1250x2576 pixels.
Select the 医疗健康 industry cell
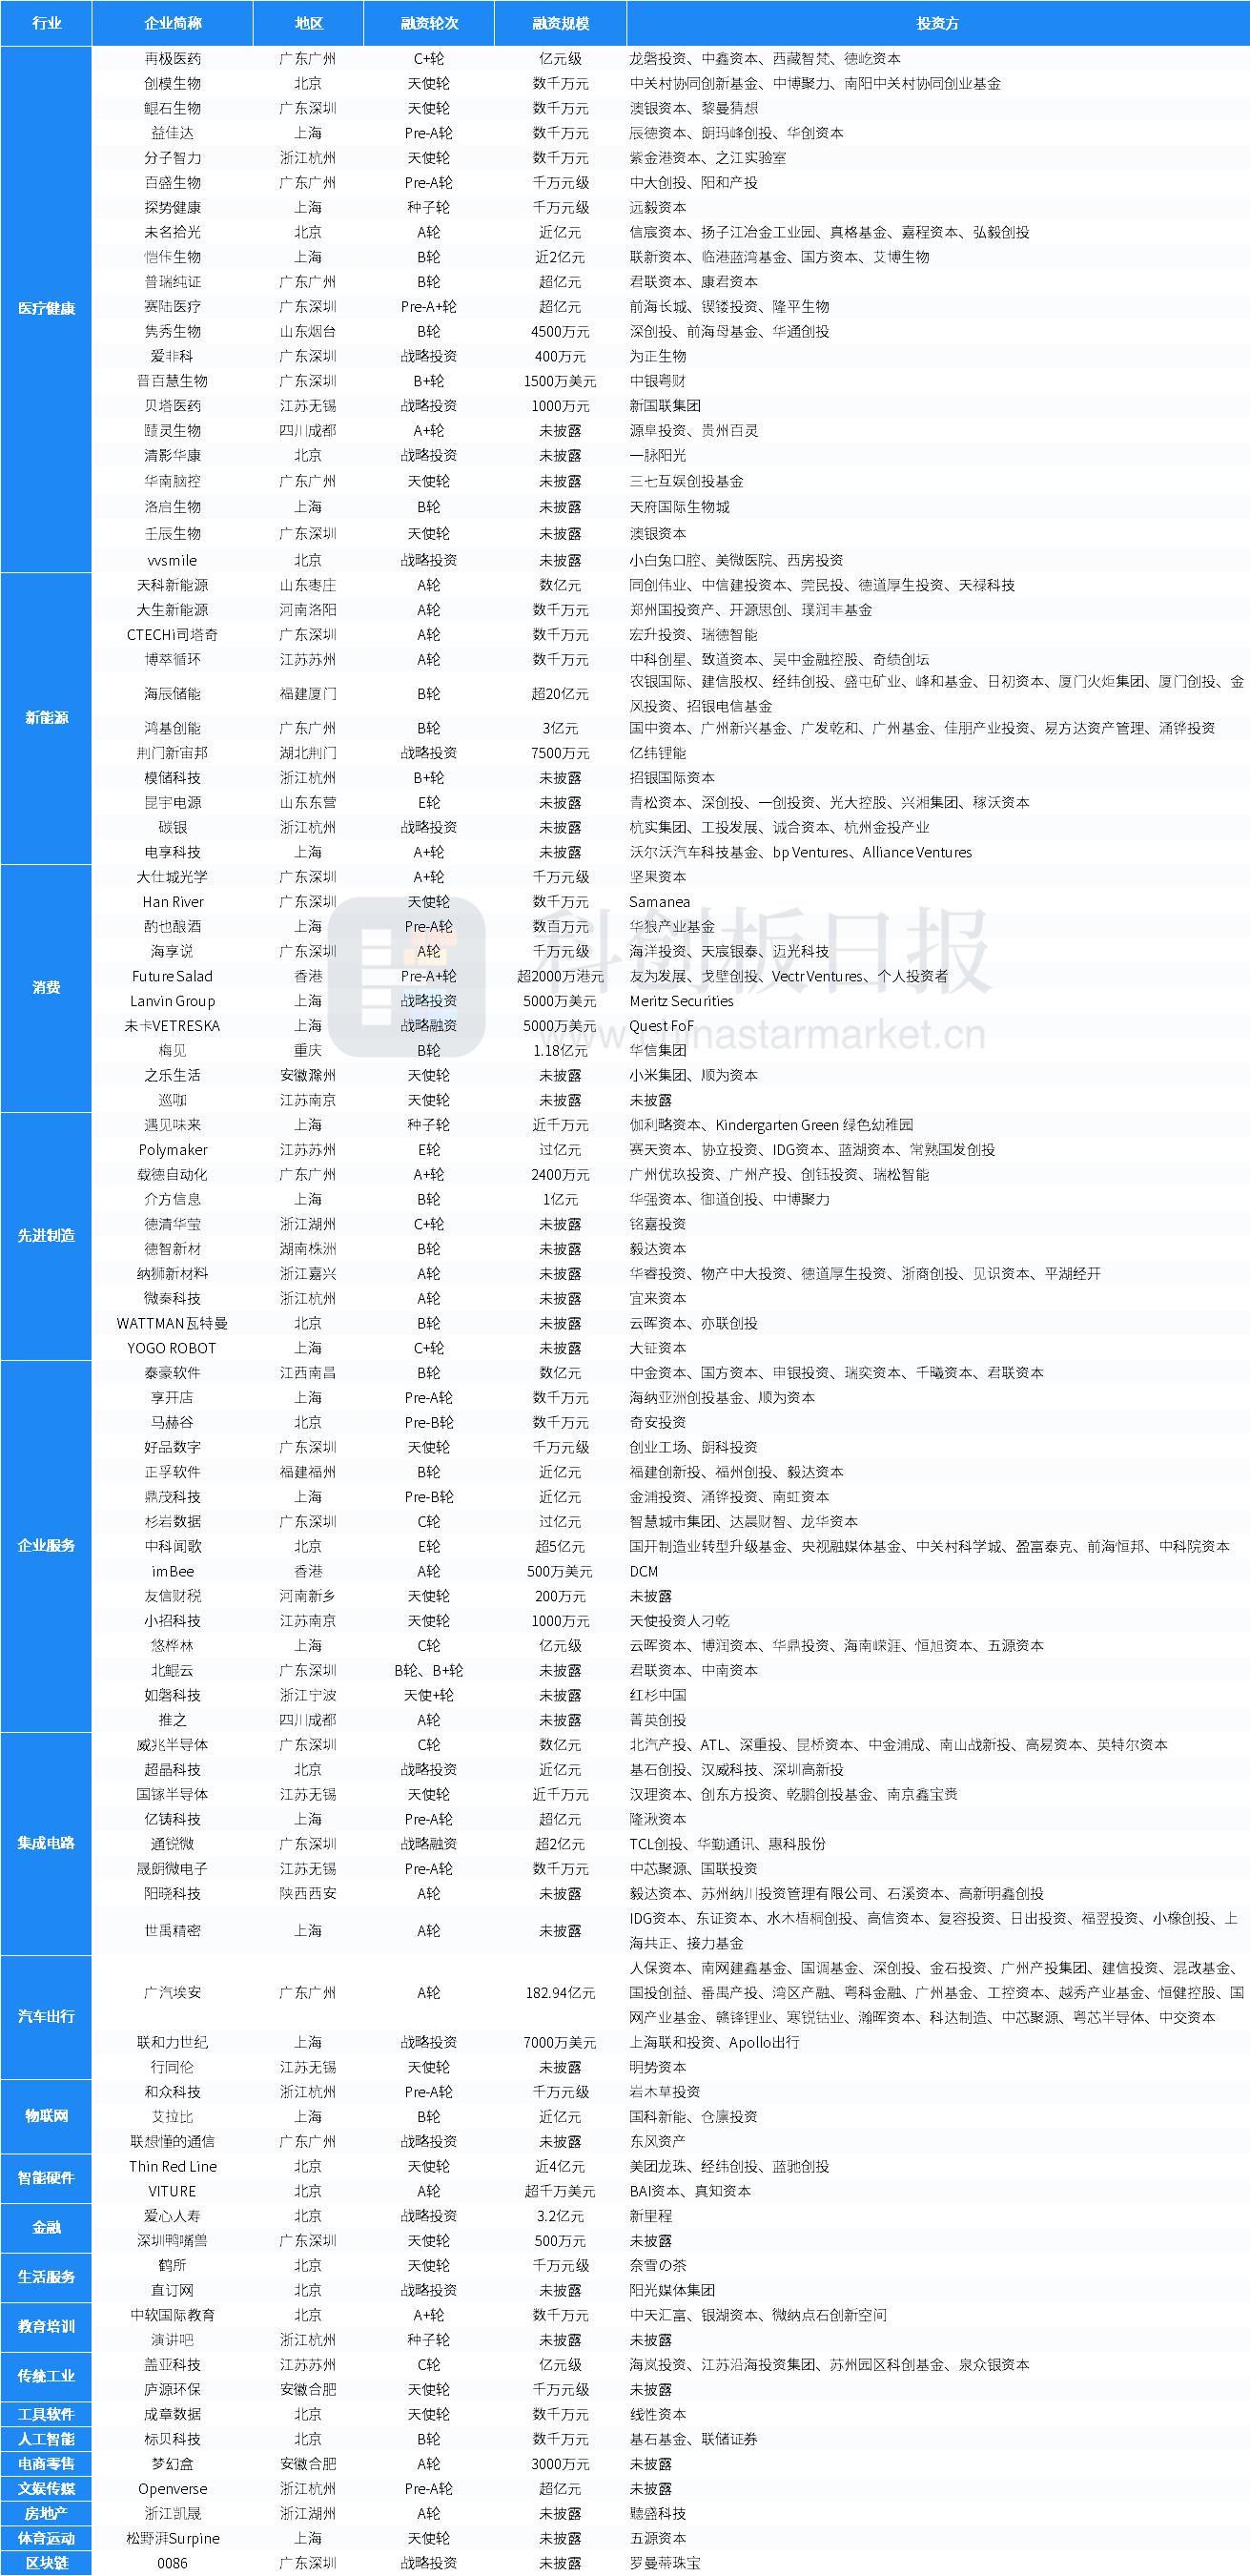click(46, 309)
